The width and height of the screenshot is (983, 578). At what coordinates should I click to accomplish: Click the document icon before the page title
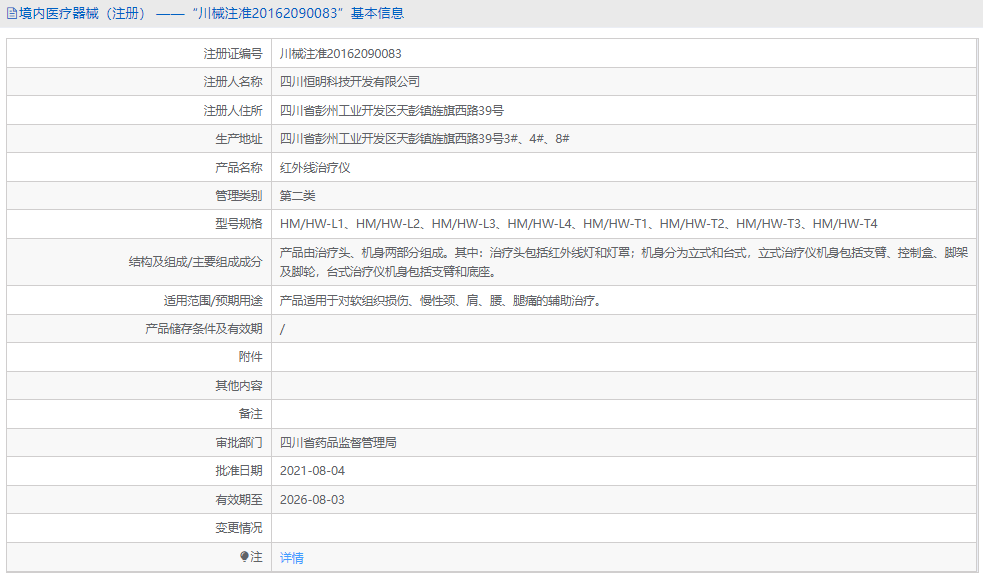tap(12, 13)
